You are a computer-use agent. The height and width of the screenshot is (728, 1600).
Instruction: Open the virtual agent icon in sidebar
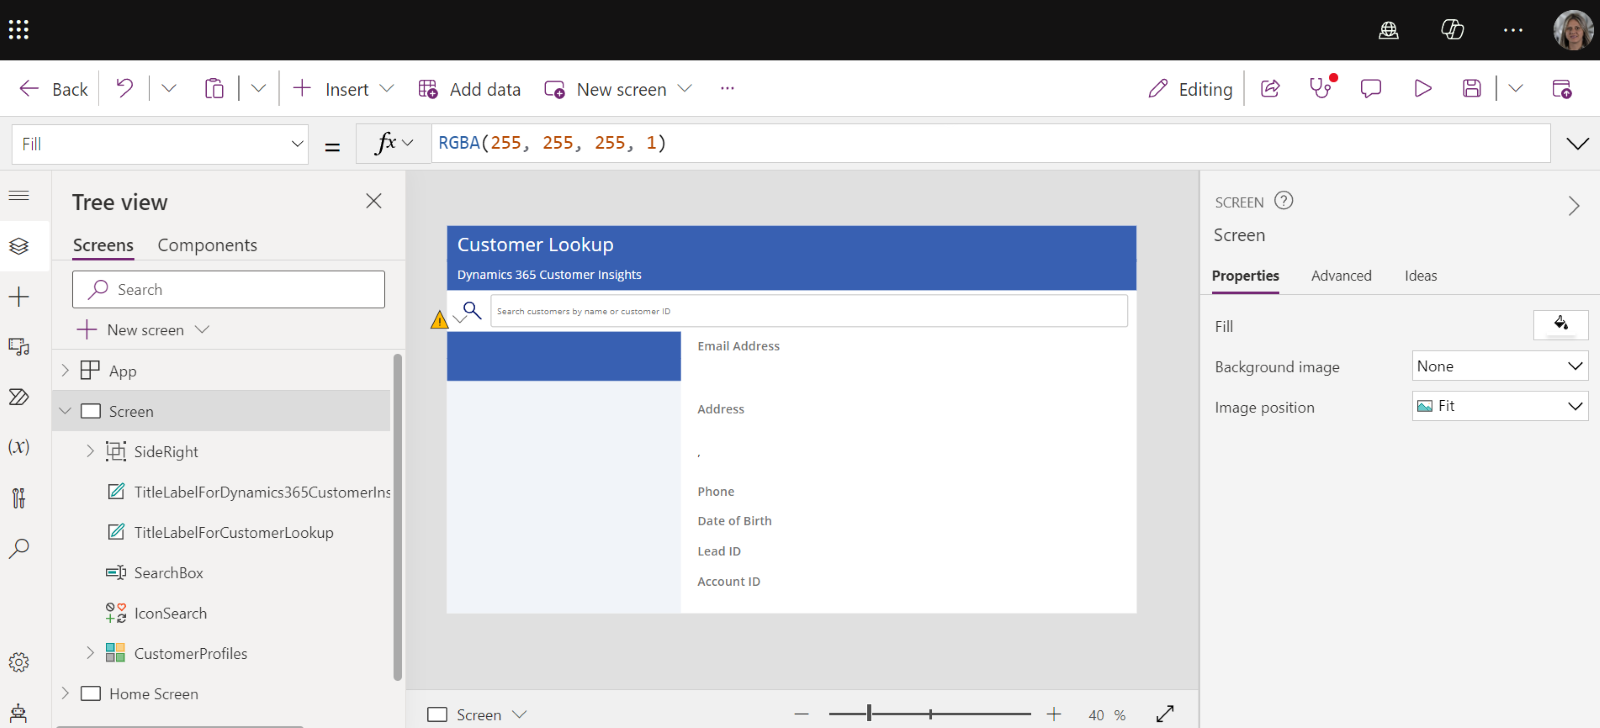(x=19, y=714)
